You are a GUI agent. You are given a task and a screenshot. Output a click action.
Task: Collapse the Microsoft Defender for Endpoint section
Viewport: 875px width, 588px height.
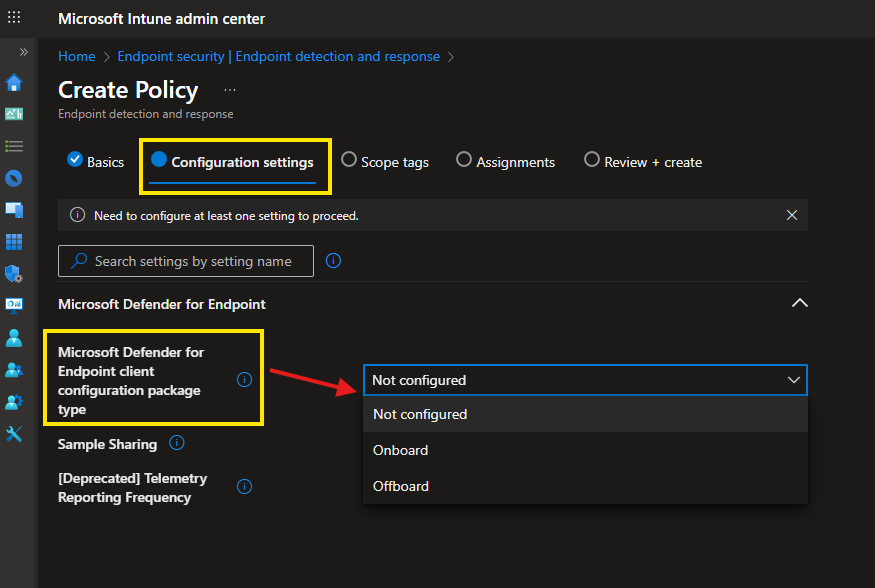(x=800, y=303)
